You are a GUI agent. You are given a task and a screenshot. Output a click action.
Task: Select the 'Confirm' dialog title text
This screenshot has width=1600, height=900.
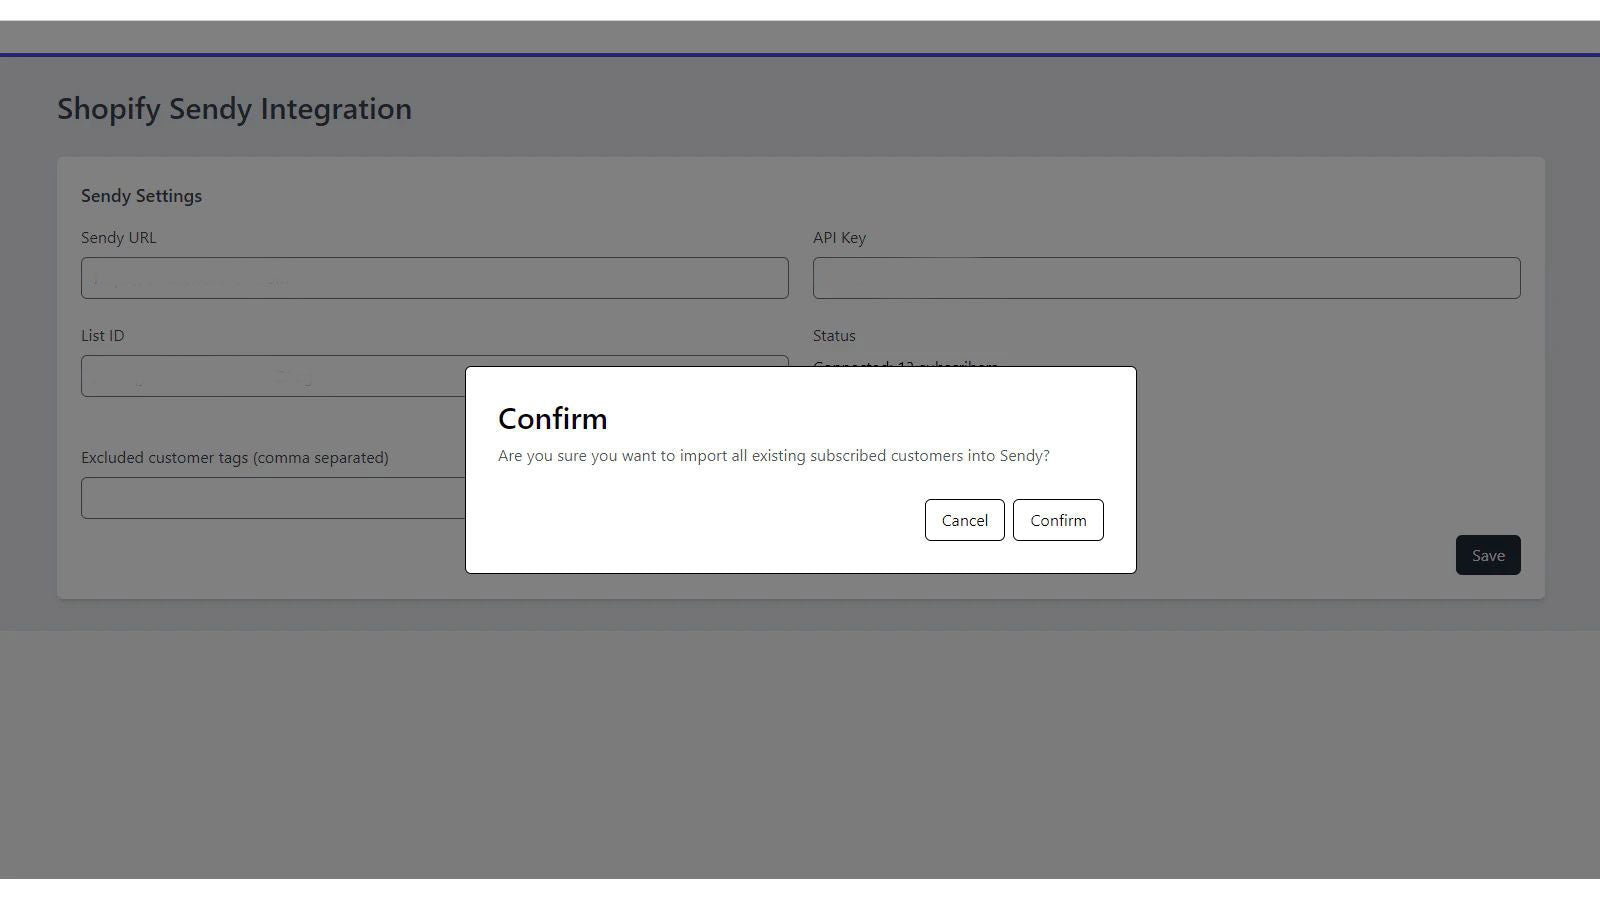552,418
